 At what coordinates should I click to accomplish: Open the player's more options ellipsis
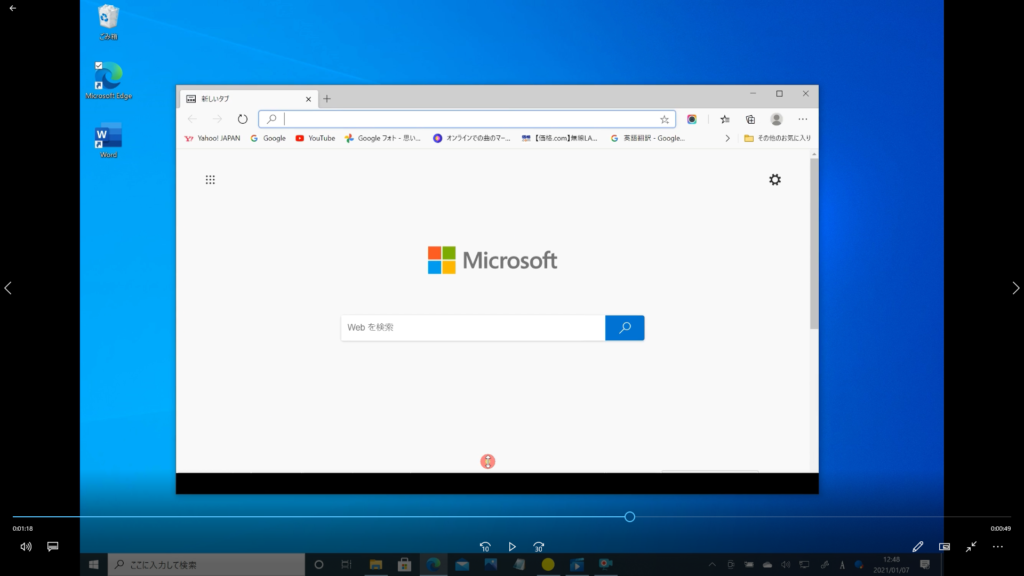click(x=997, y=547)
